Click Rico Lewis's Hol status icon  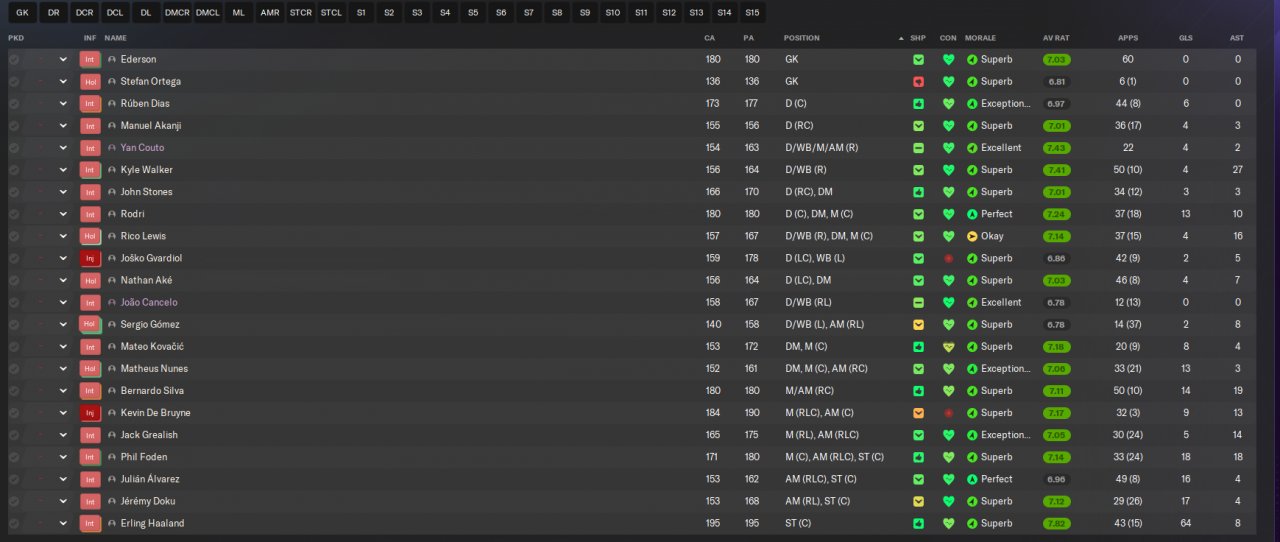tap(90, 236)
